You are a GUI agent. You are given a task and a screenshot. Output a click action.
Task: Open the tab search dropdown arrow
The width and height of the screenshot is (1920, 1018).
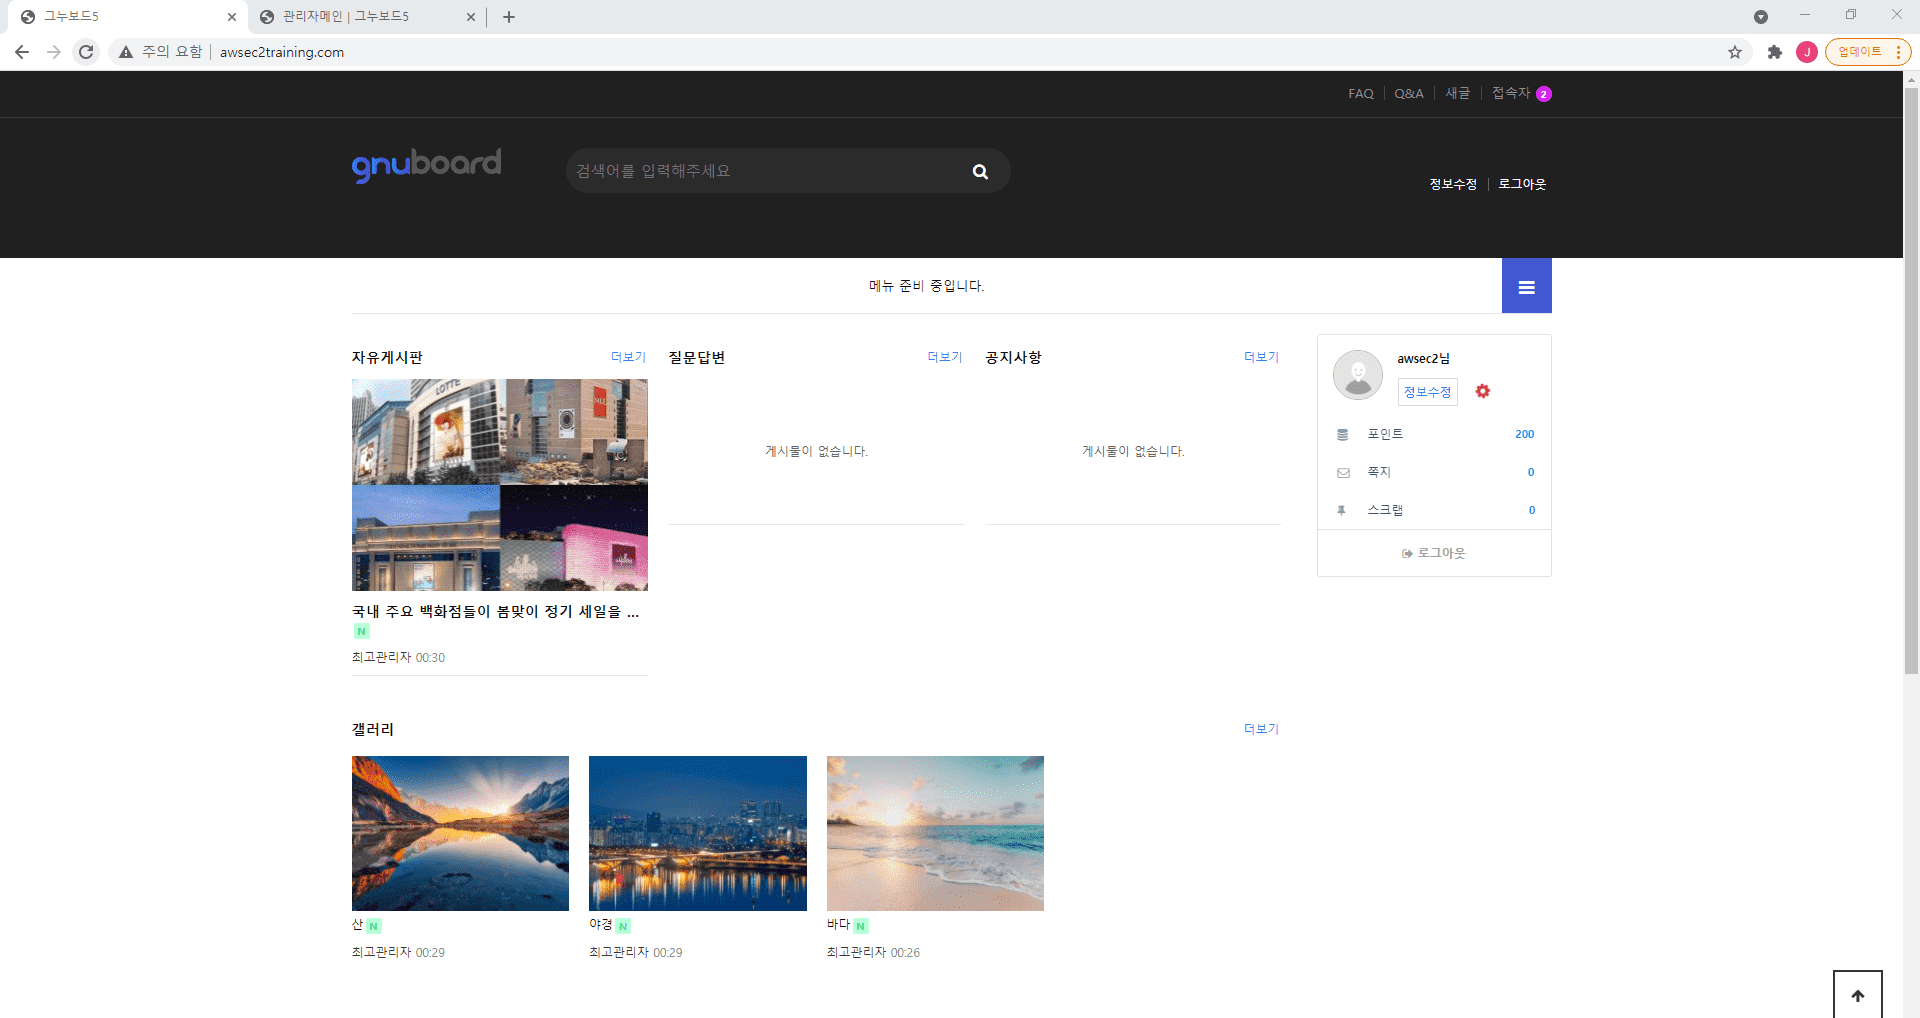click(1761, 17)
